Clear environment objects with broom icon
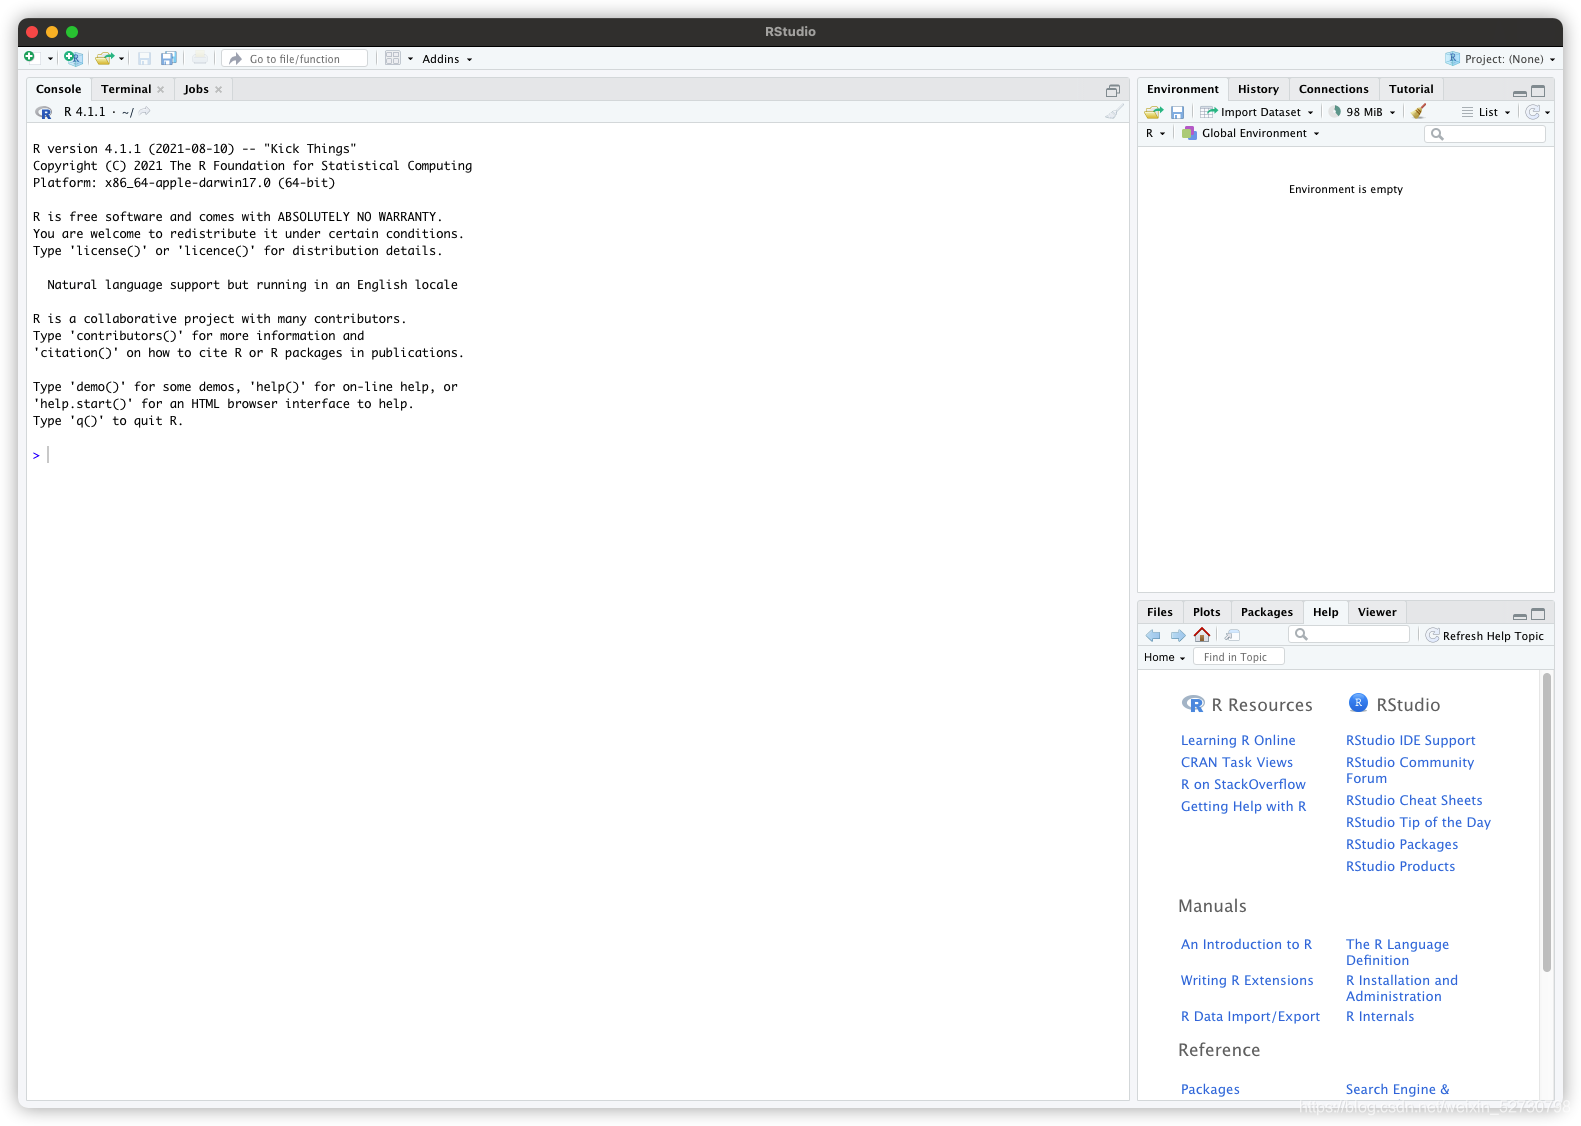Screen dimensions: 1581x1126 (1419, 112)
